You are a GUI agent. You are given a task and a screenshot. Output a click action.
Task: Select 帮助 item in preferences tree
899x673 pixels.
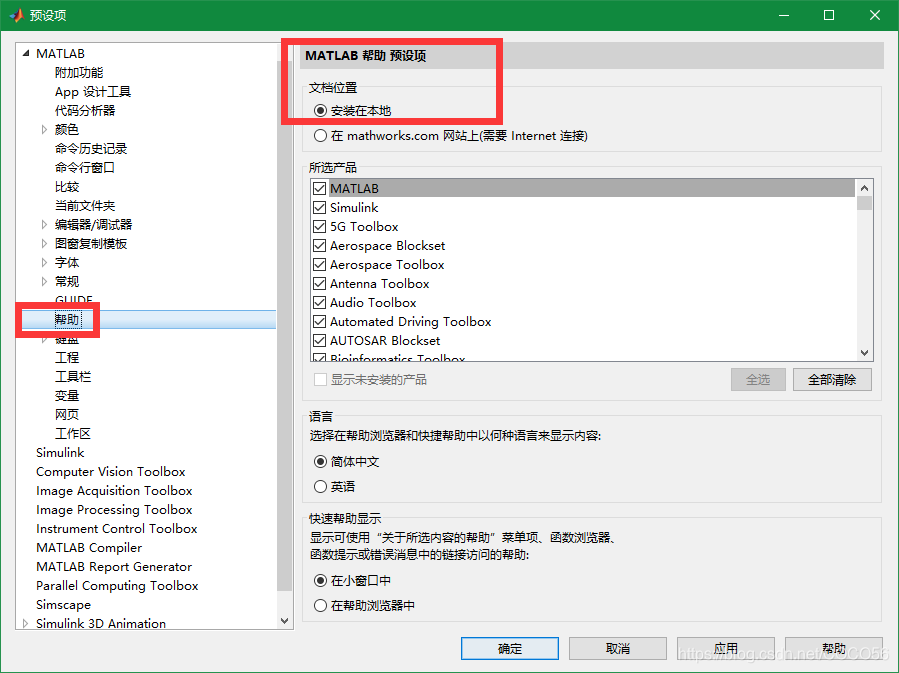pyautogui.click(x=67, y=319)
